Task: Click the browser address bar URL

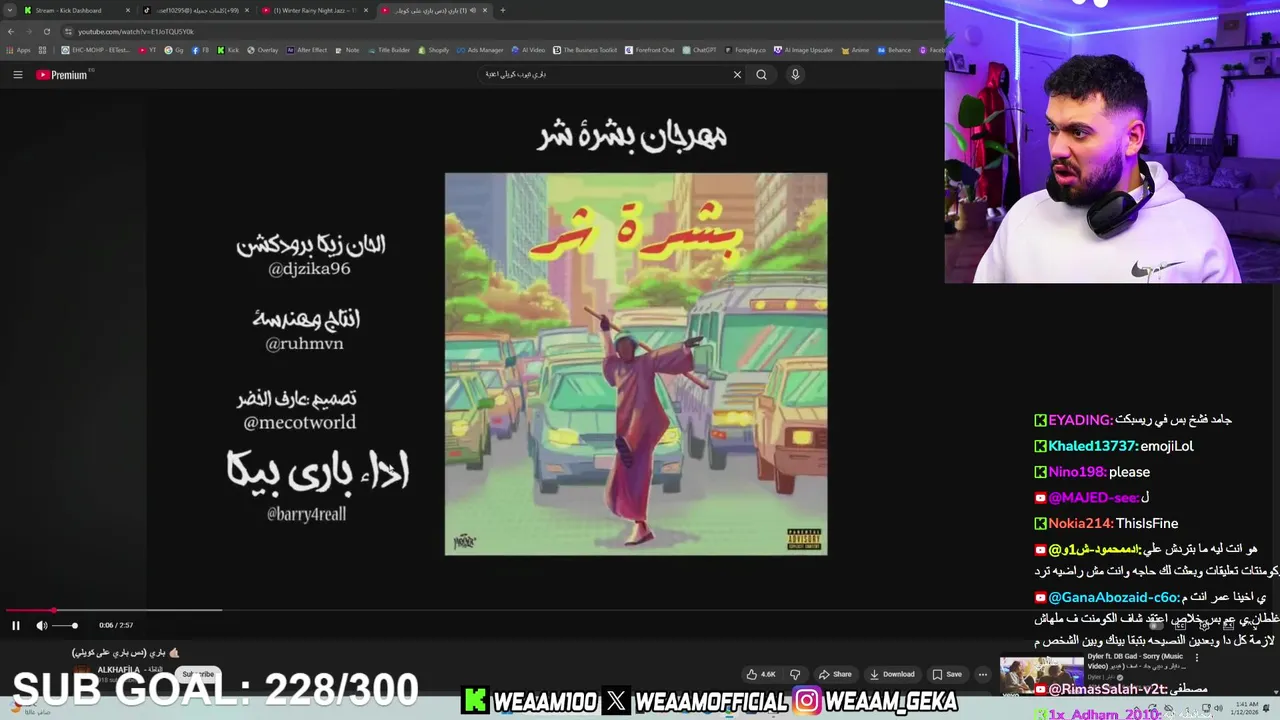Action: (x=136, y=31)
